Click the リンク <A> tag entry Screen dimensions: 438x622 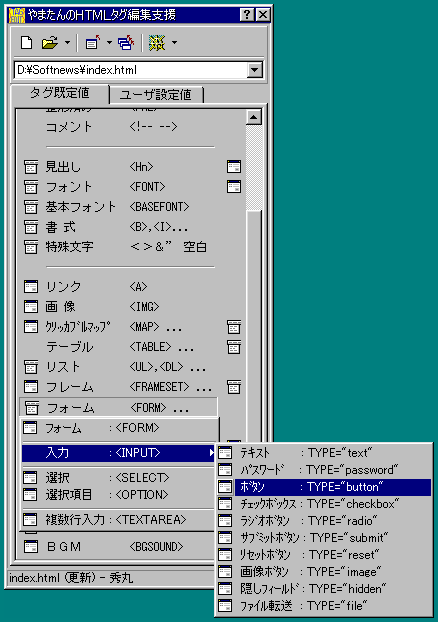coord(119,286)
